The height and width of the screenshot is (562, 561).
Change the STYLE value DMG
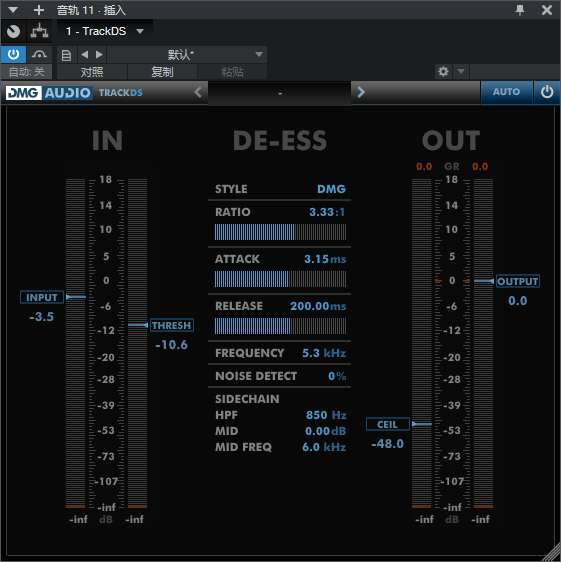pyautogui.click(x=331, y=189)
